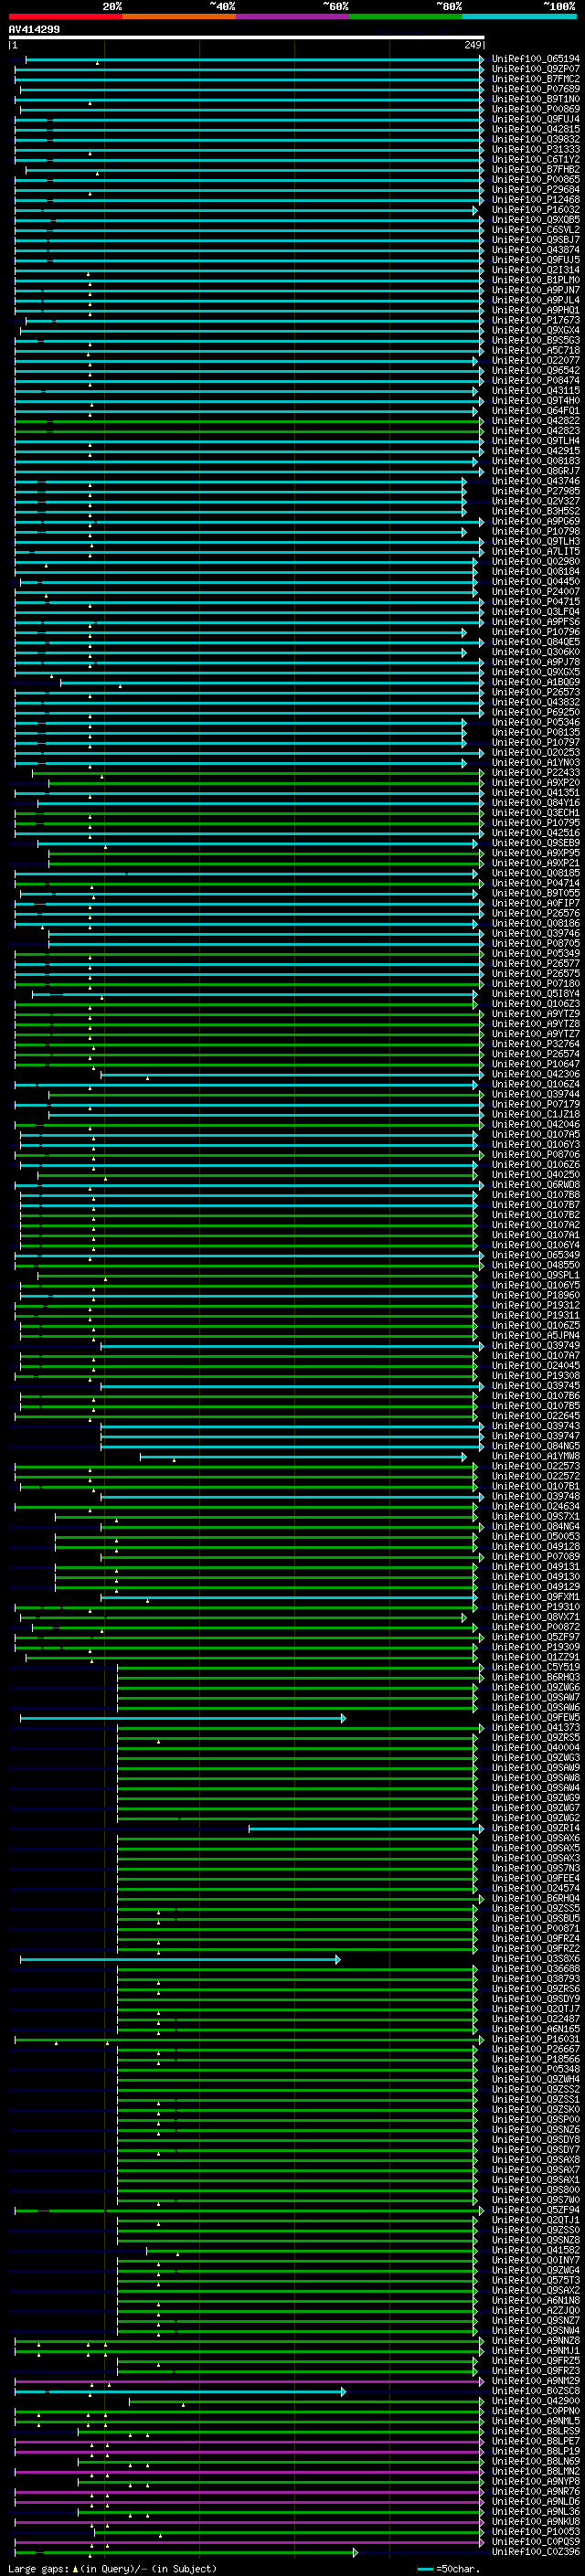Screen dimensions: 585x2576
Task: Select hit label UniRef100_Q42900
Action: point(536,2401)
